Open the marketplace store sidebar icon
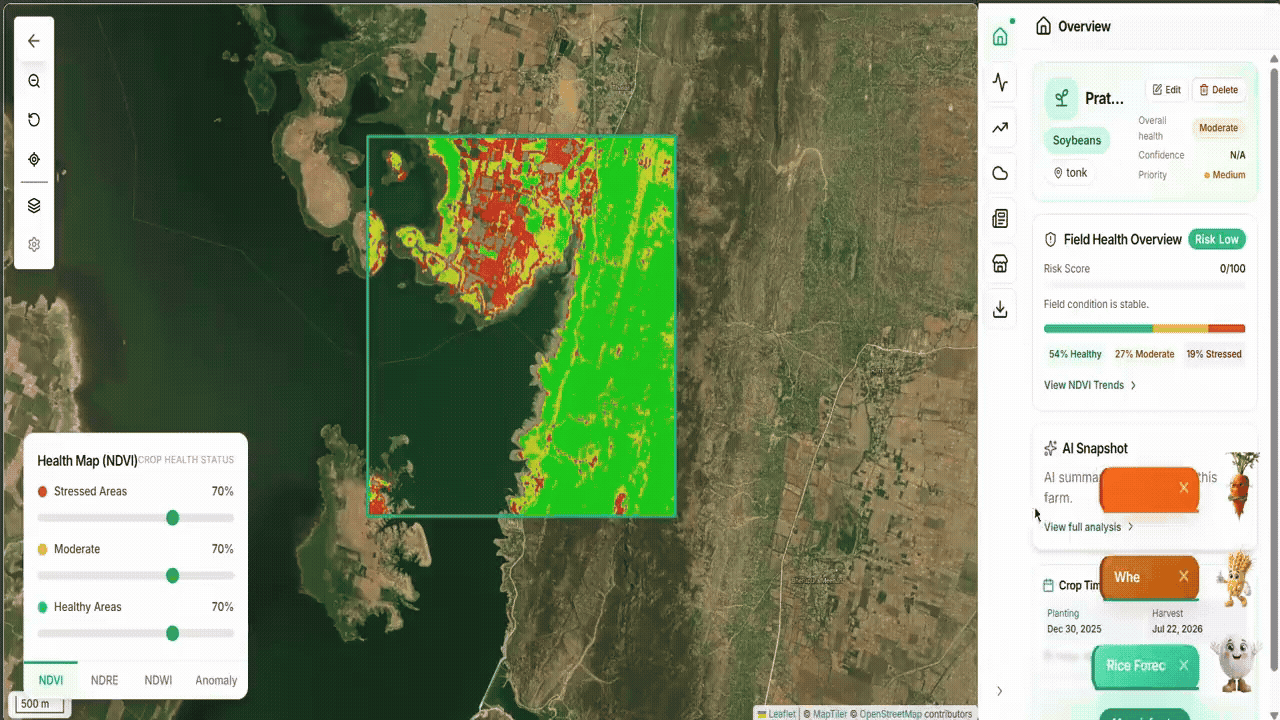Screen dimensions: 1280x720 pyautogui.click(x=1000, y=264)
